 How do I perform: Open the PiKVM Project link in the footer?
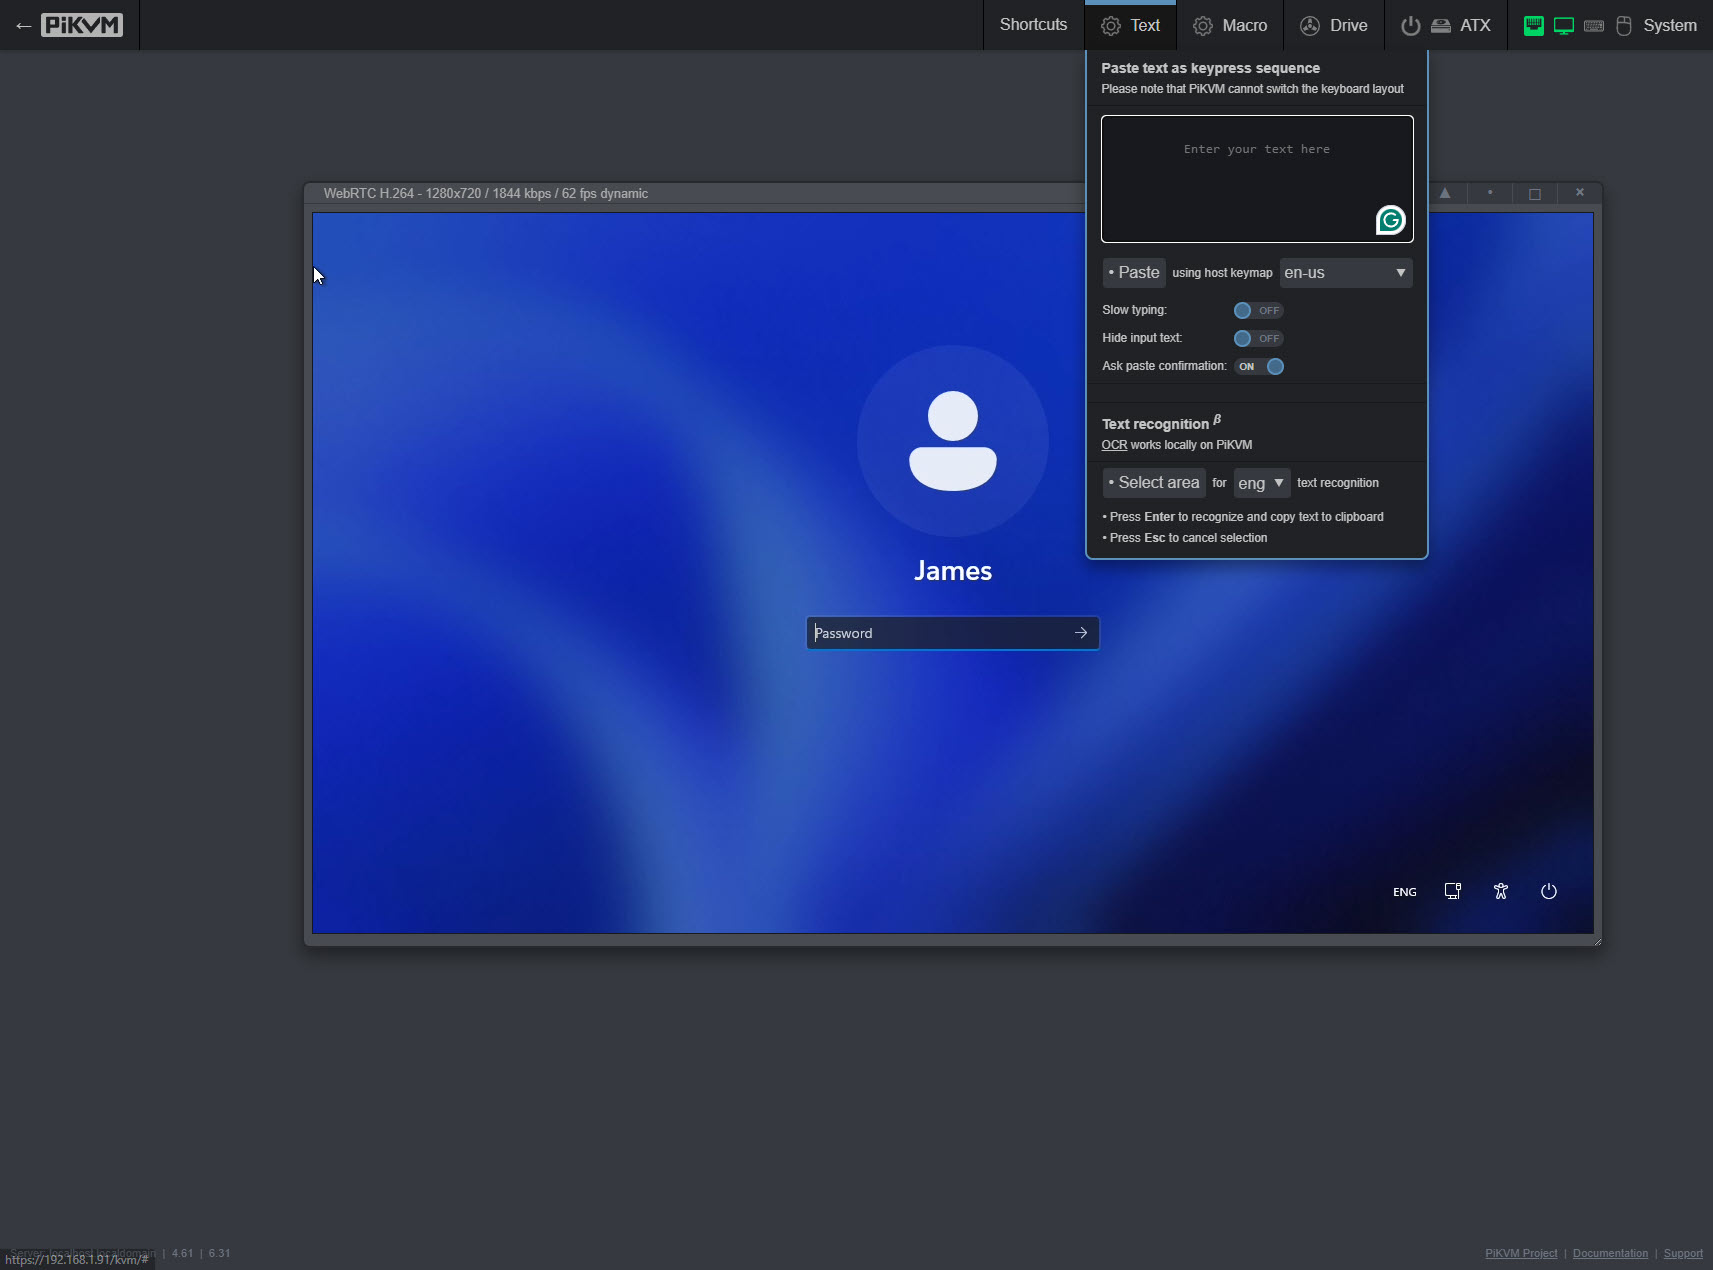(1519, 1253)
